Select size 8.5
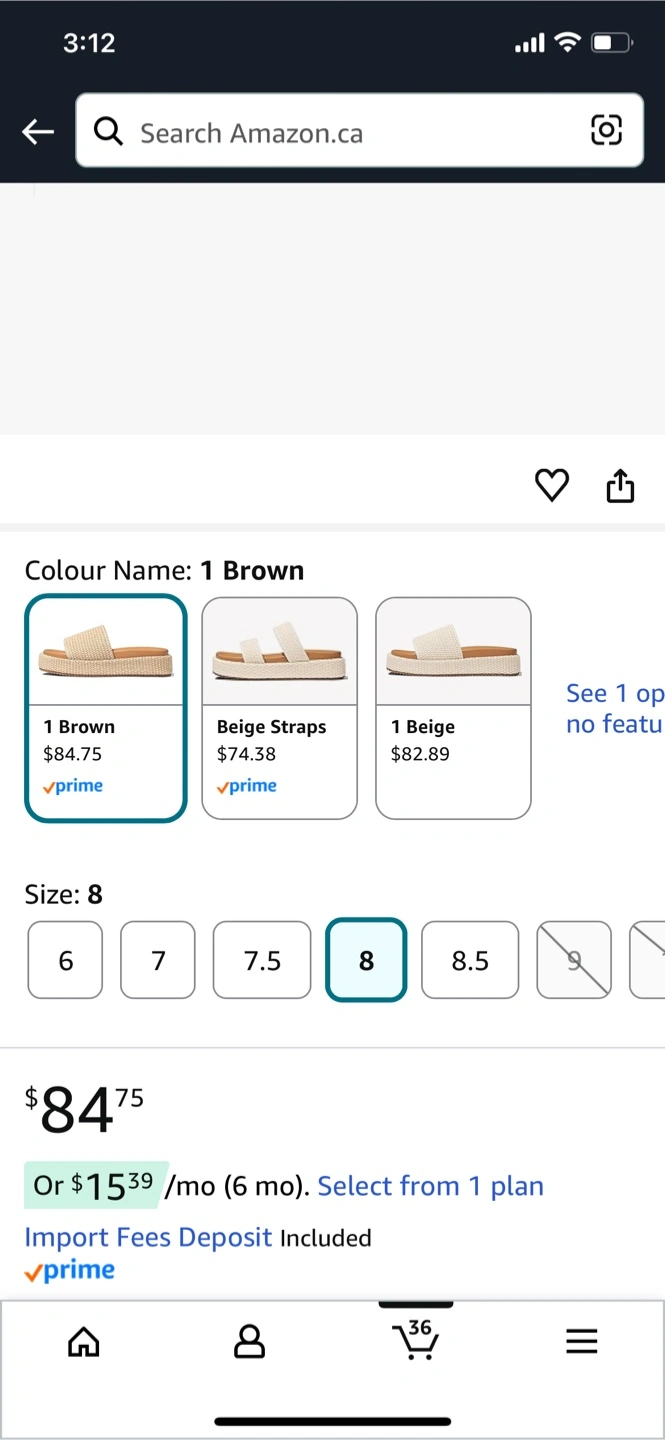Screen dimensions: 665x1440 coord(470,960)
